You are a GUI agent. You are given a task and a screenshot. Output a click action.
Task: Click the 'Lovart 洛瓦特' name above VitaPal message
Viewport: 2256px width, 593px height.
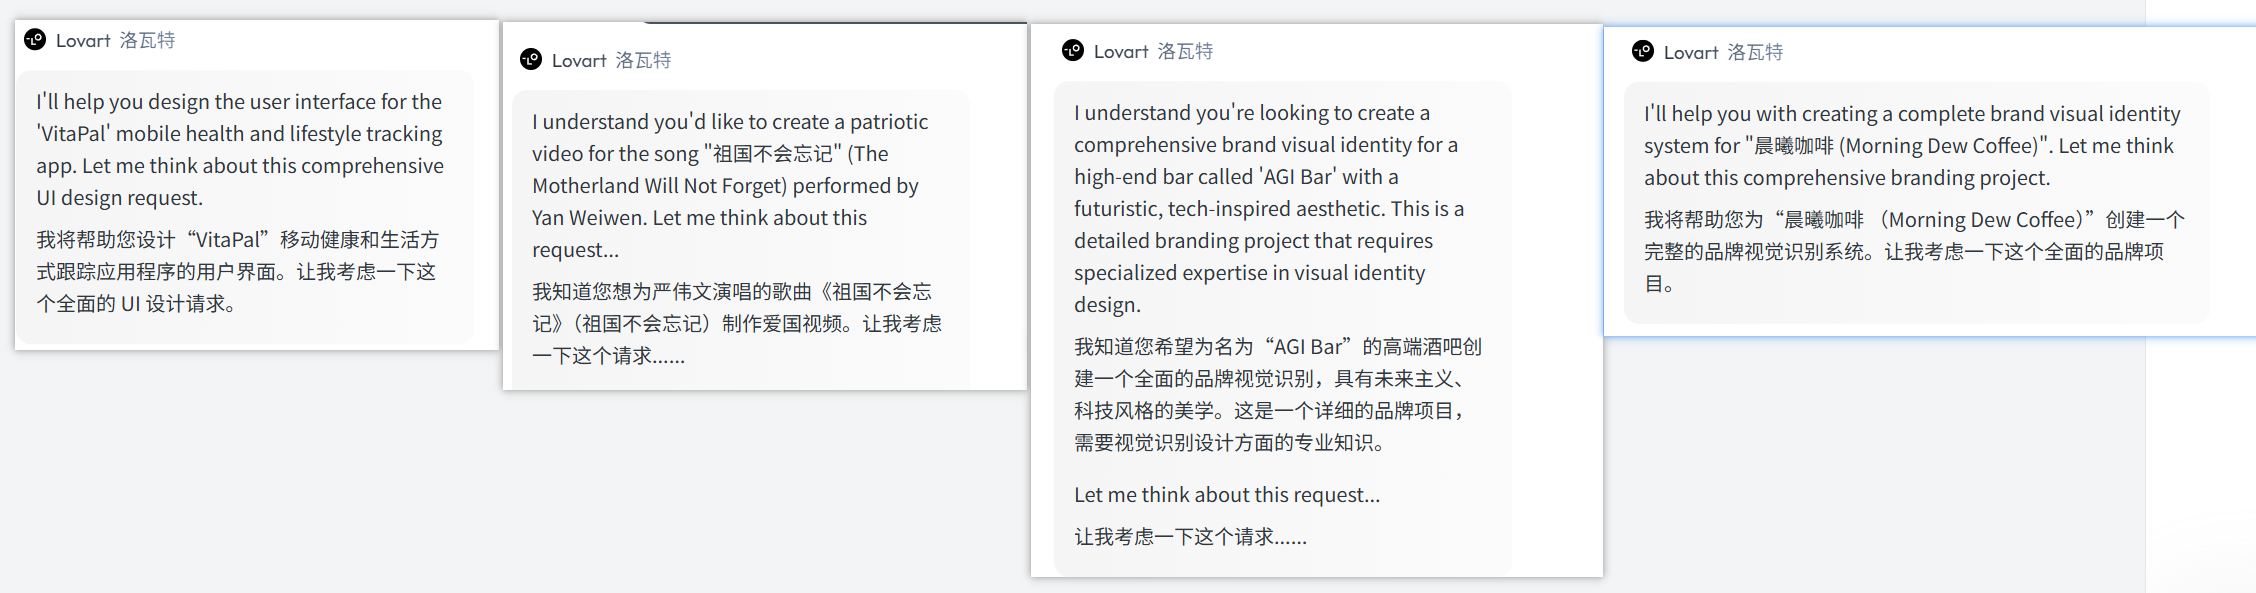tap(115, 40)
